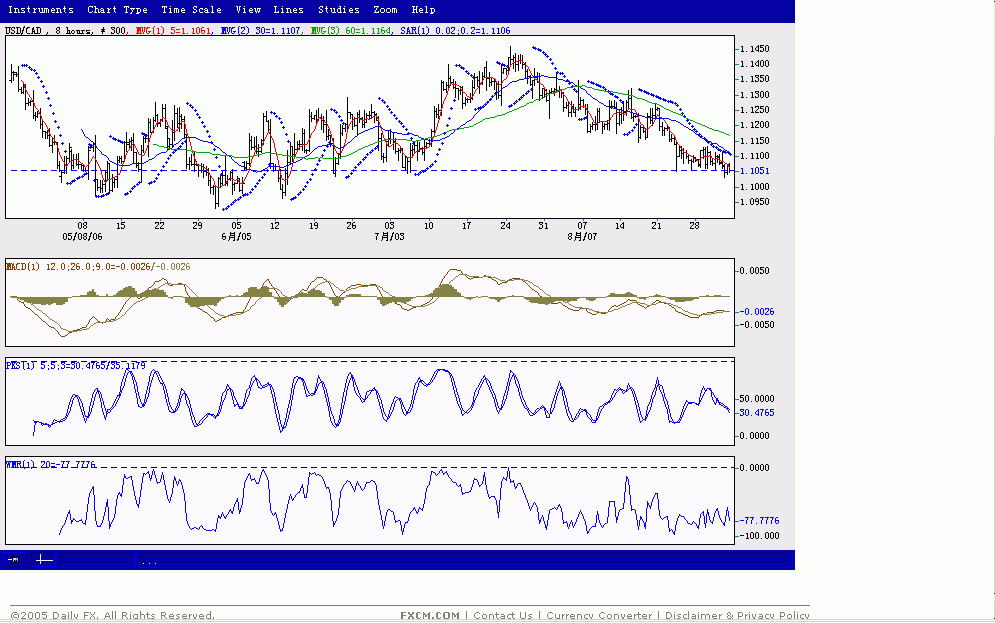Open the View menu

248,10
